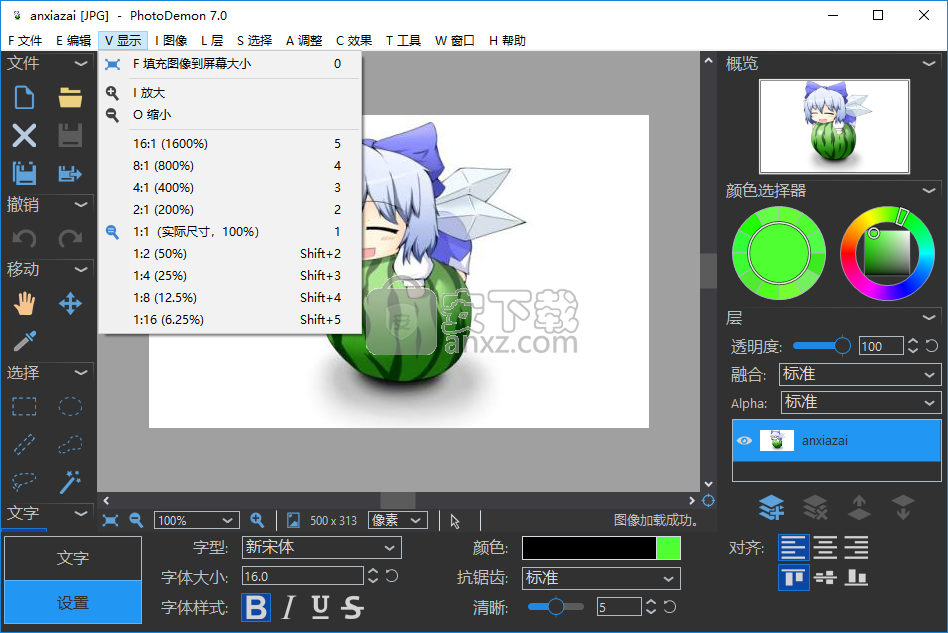Toggle bold font style
Viewport: 948px width, 633px height.
(x=256, y=607)
